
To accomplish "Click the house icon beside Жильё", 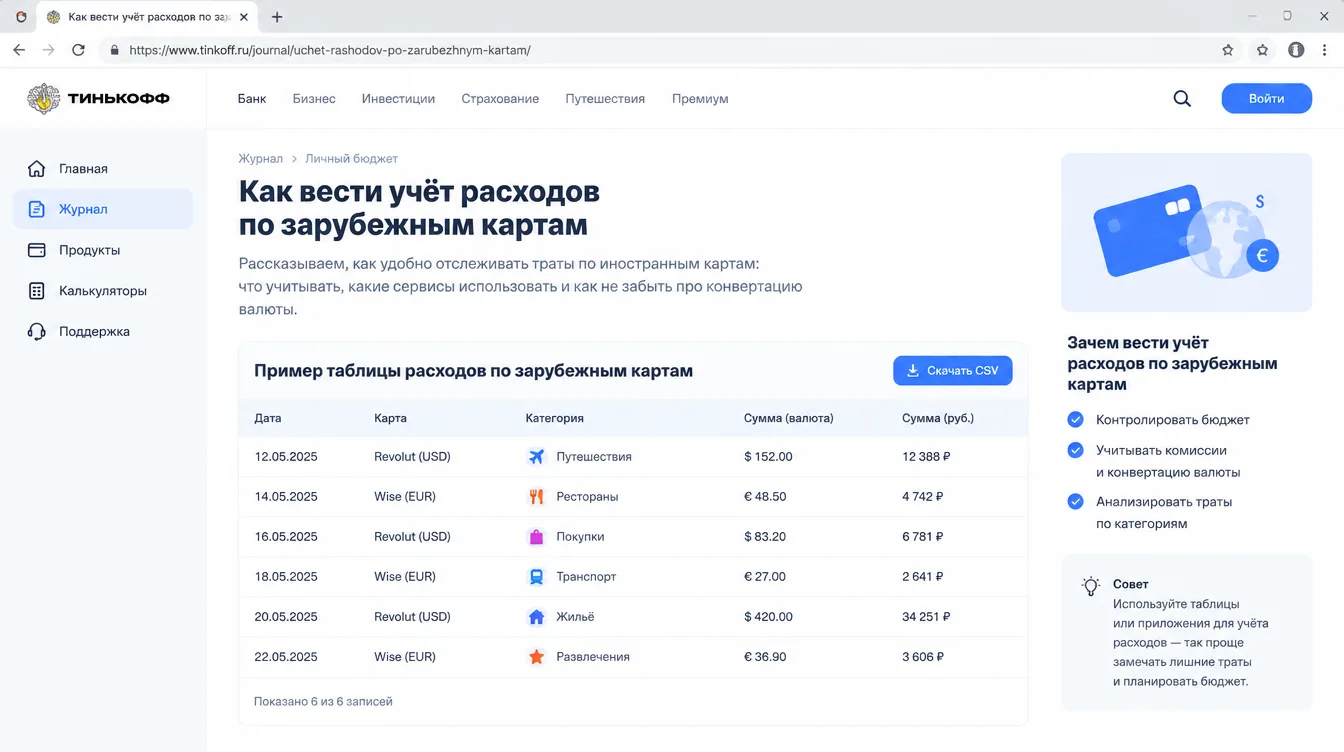I will pos(537,617).
